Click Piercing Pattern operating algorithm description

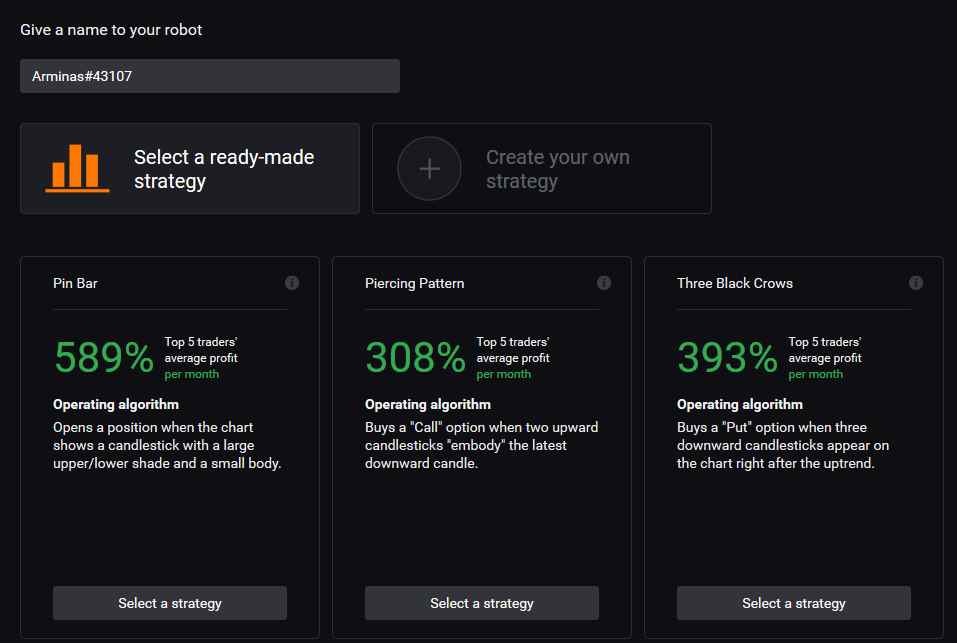482,445
